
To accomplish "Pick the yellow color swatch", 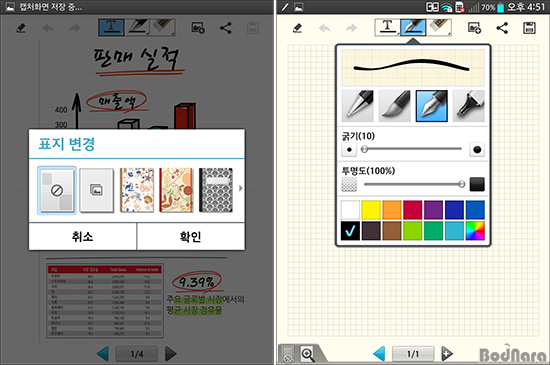I will (371, 210).
